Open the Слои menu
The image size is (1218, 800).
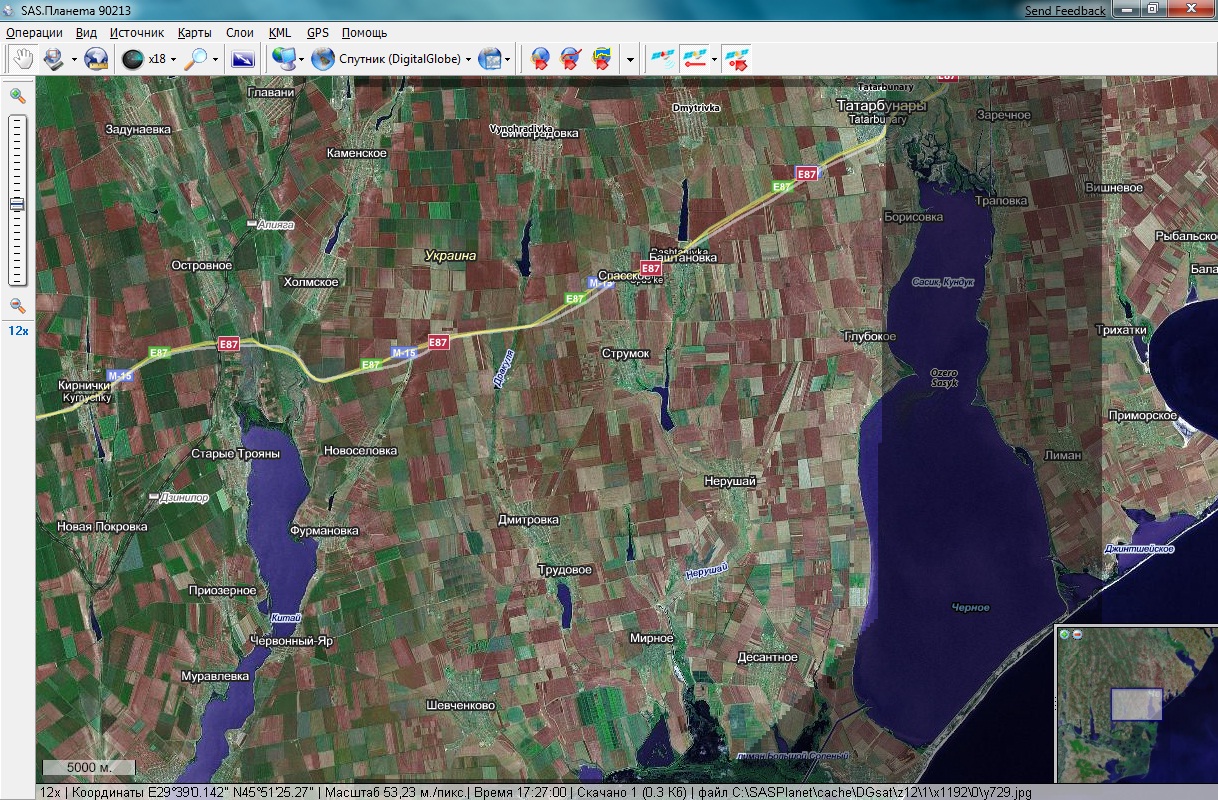[x=240, y=33]
